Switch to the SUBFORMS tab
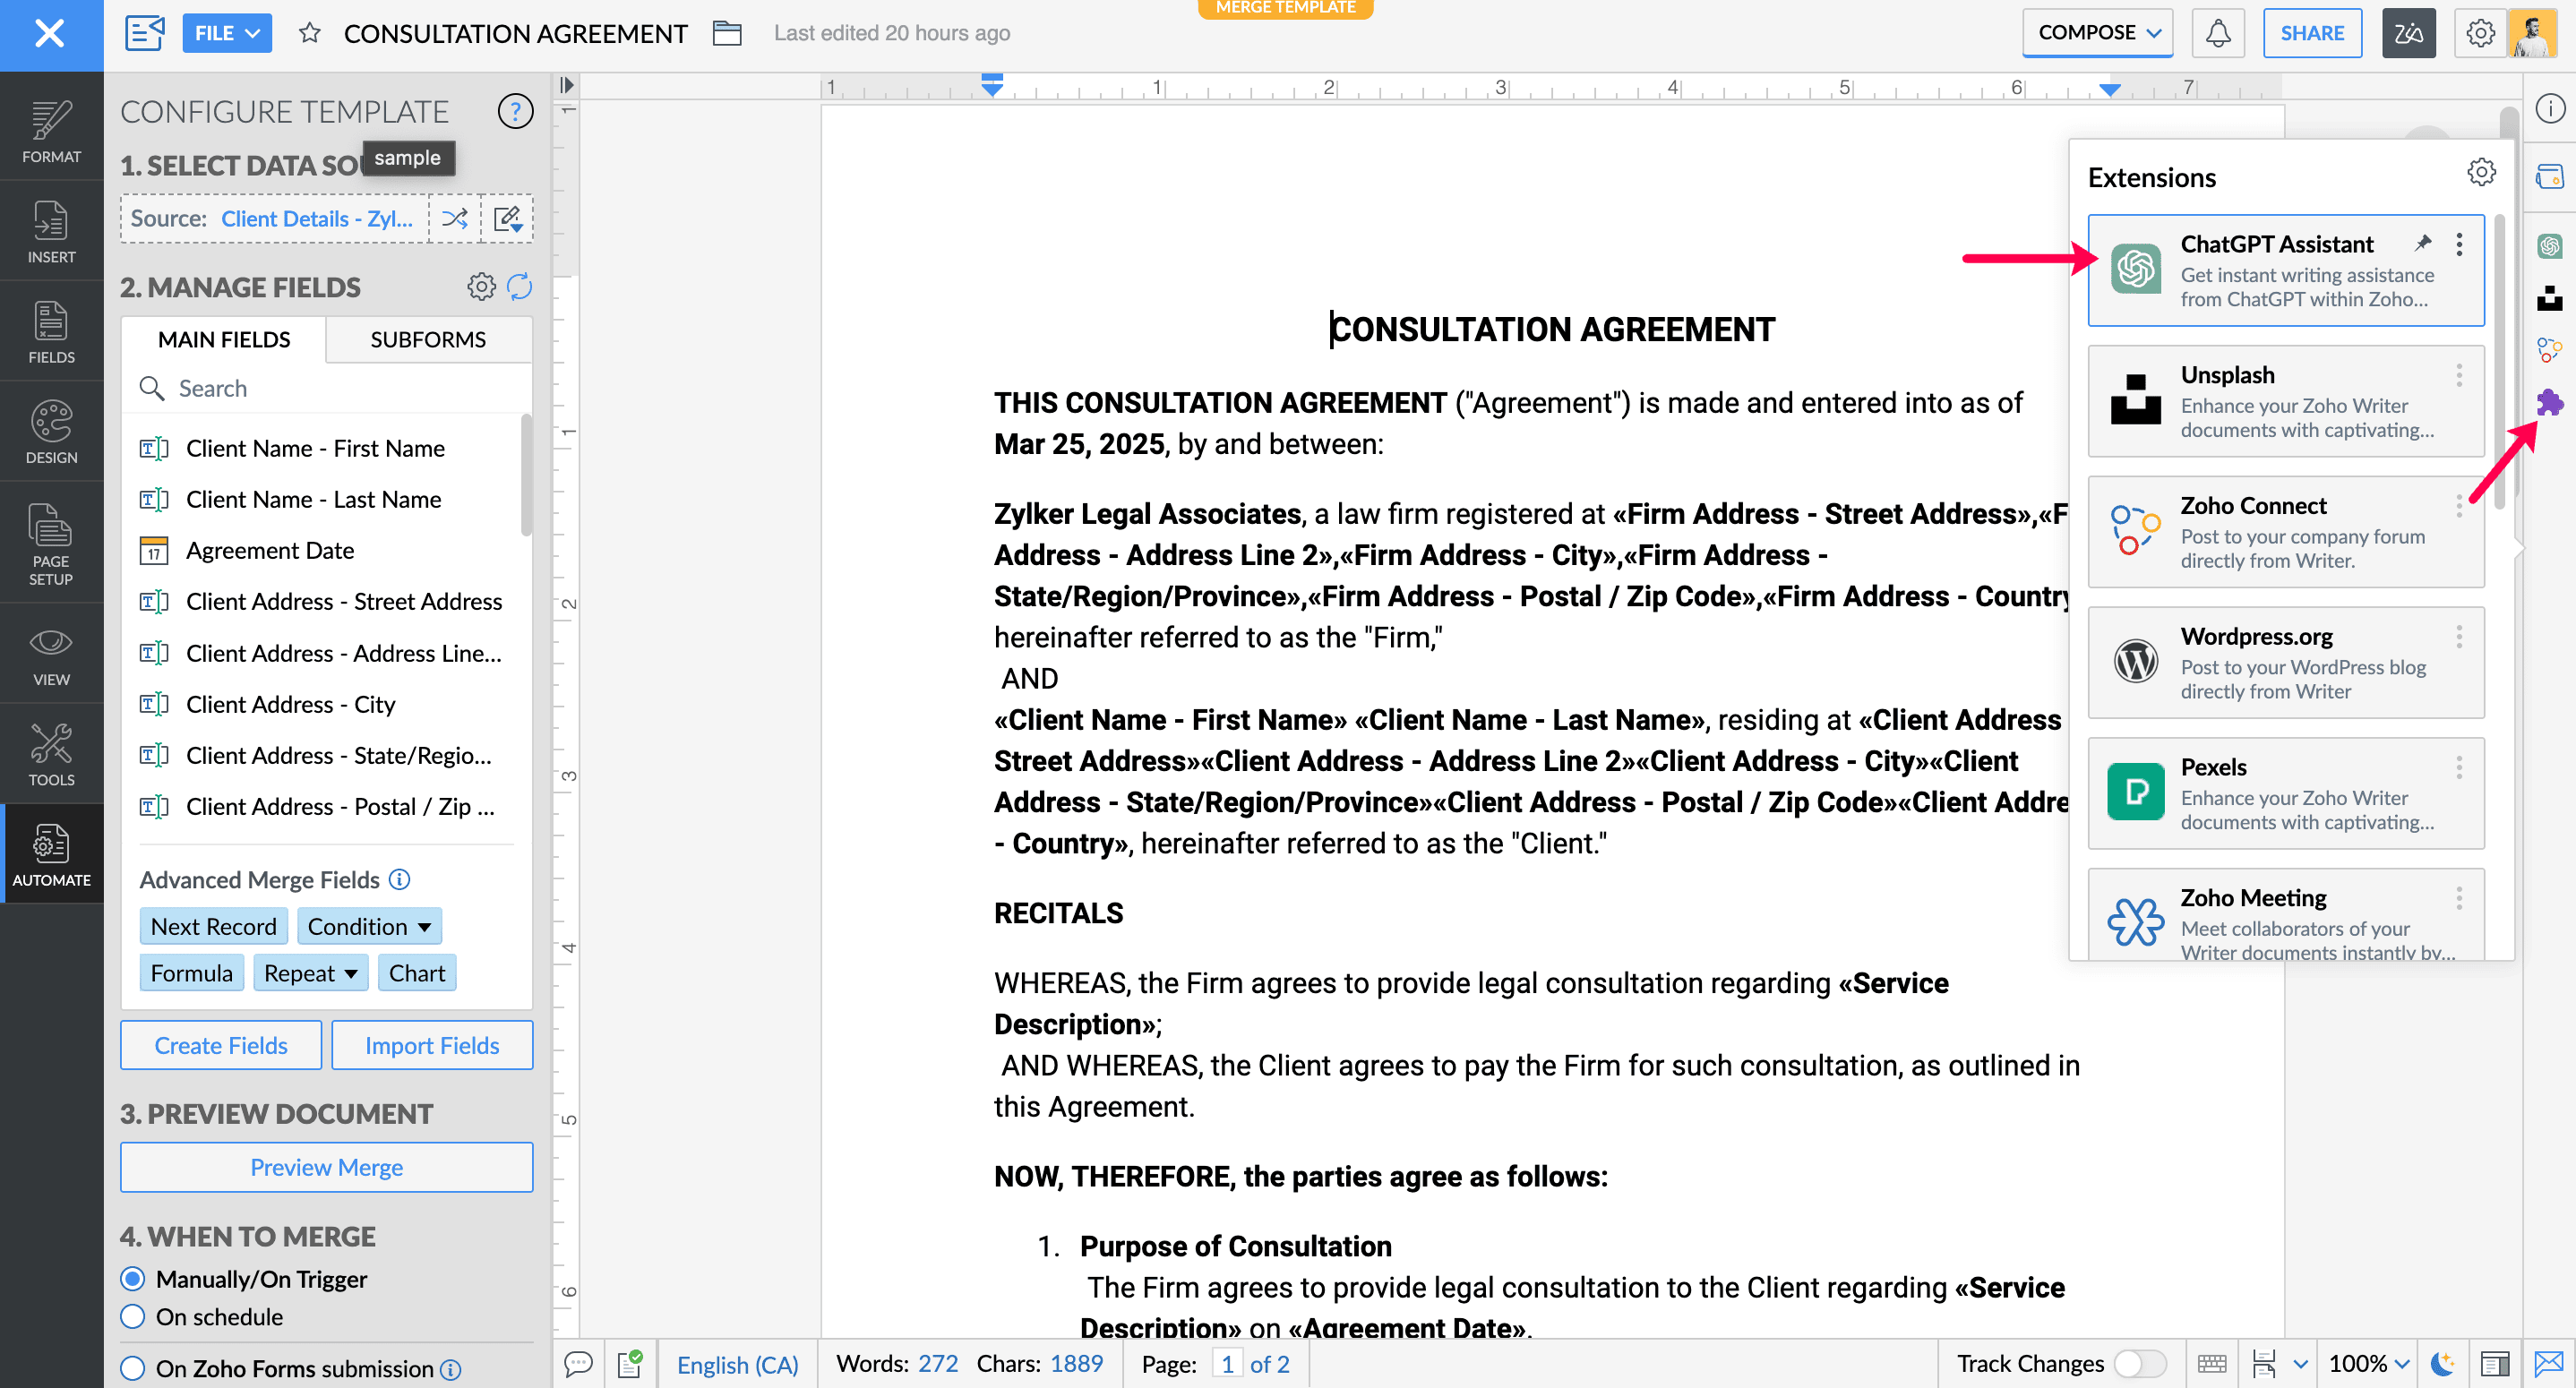 [x=428, y=339]
